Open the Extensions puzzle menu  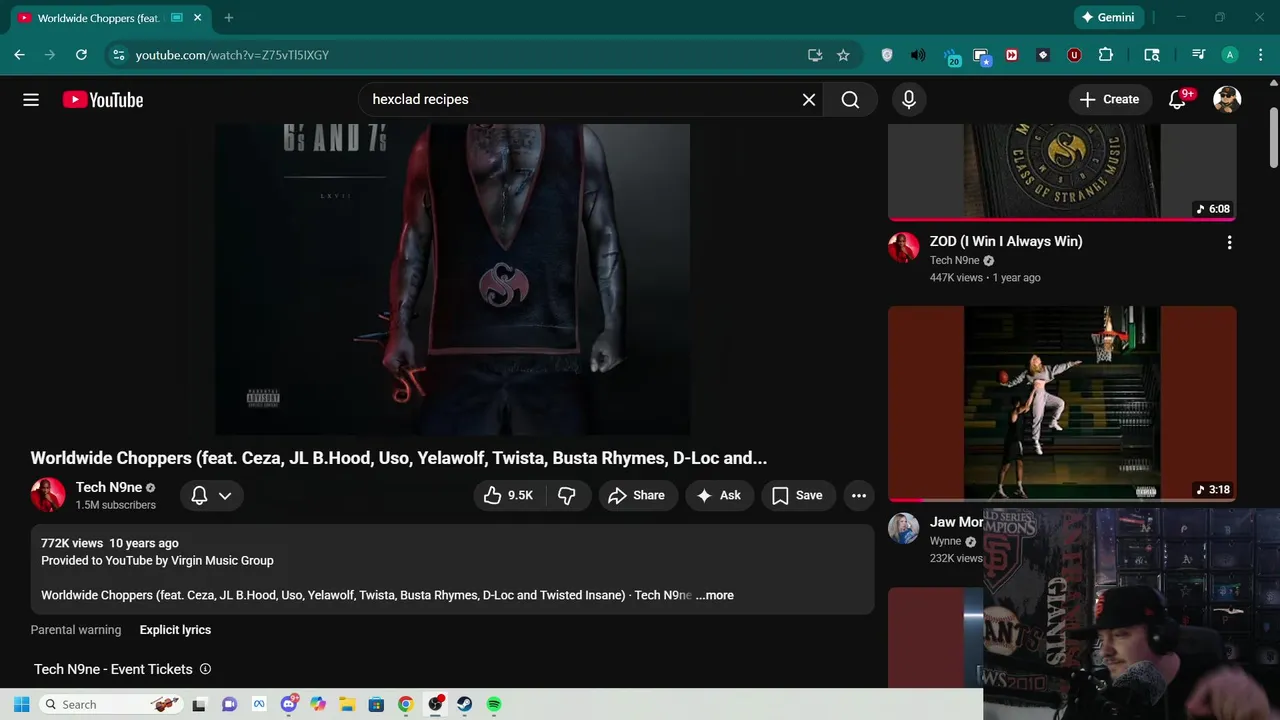coord(1106,55)
